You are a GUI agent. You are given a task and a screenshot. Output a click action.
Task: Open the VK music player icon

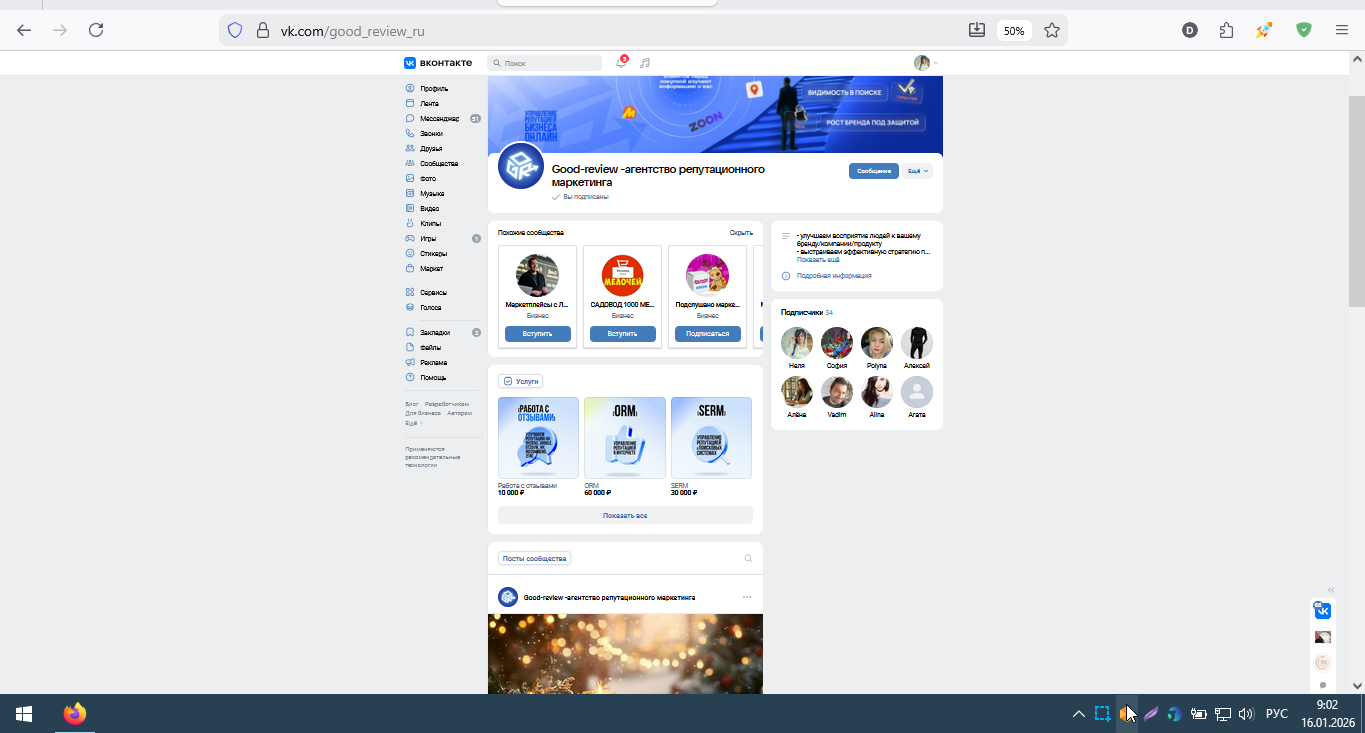point(645,63)
